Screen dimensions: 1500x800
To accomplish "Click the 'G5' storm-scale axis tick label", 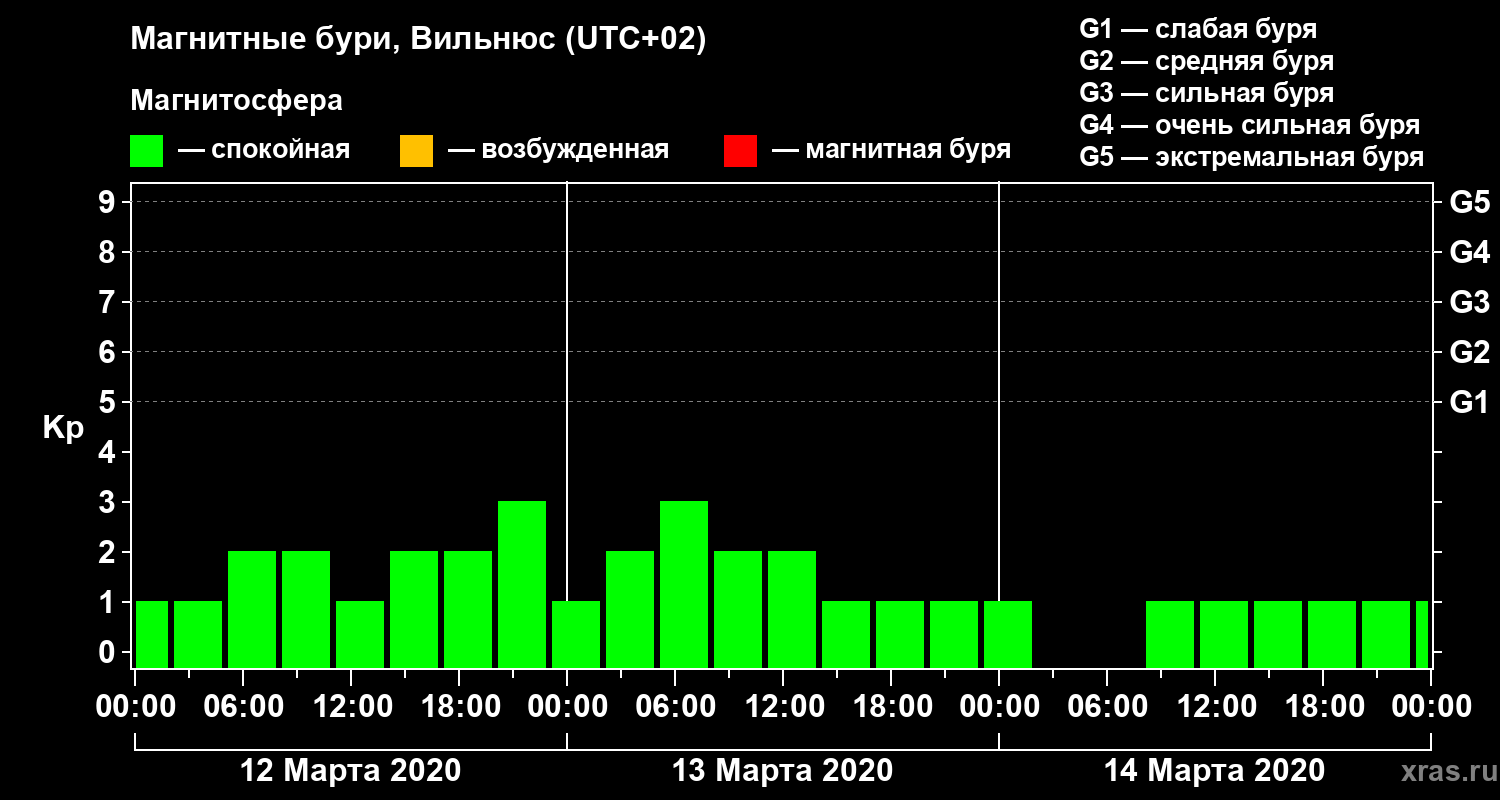I will (1469, 202).
